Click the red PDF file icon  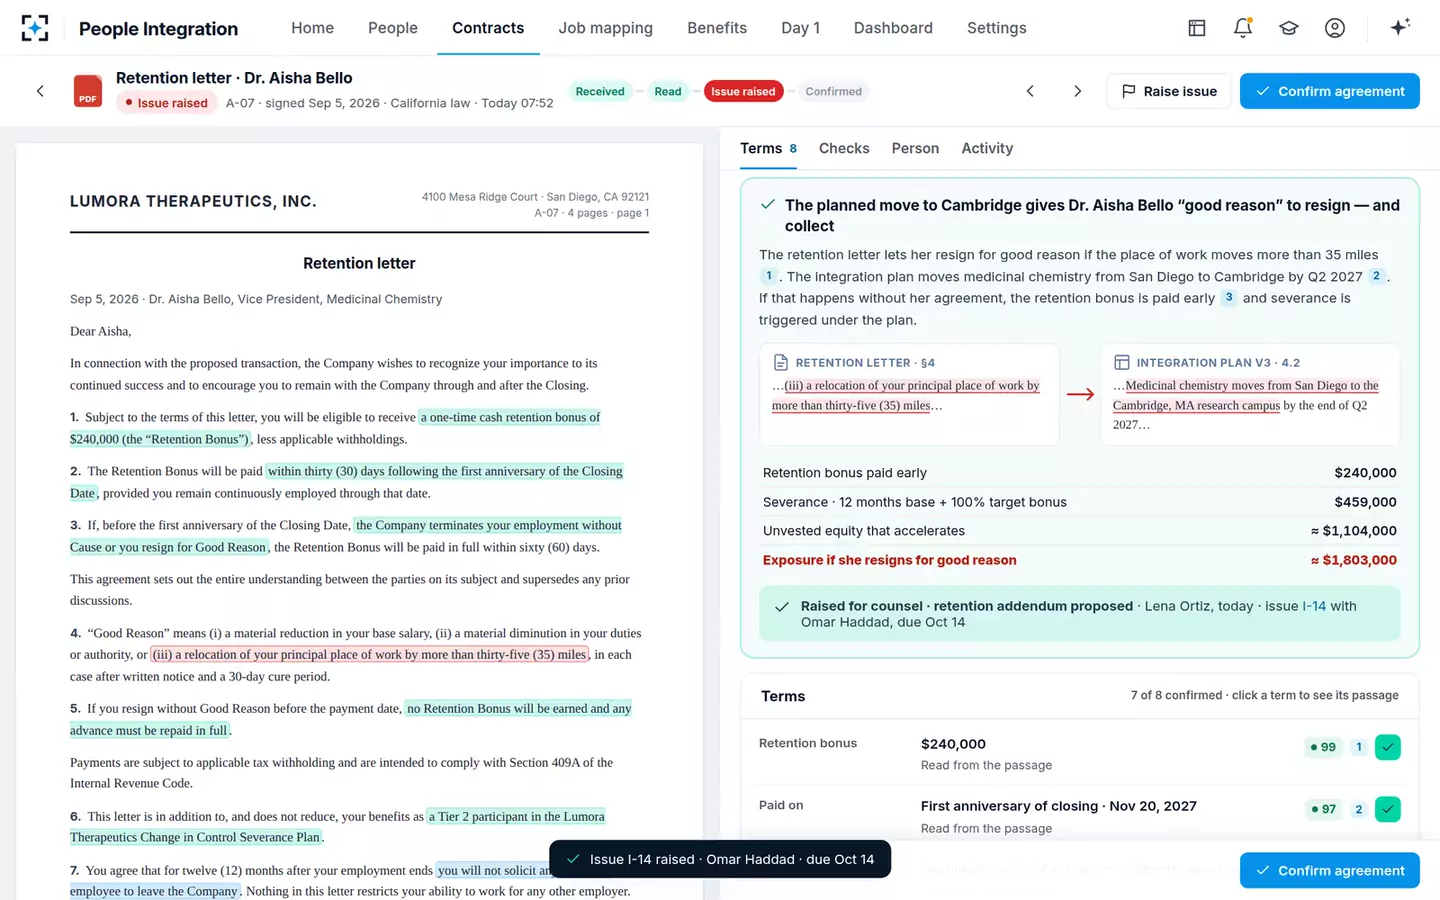[x=88, y=91]
